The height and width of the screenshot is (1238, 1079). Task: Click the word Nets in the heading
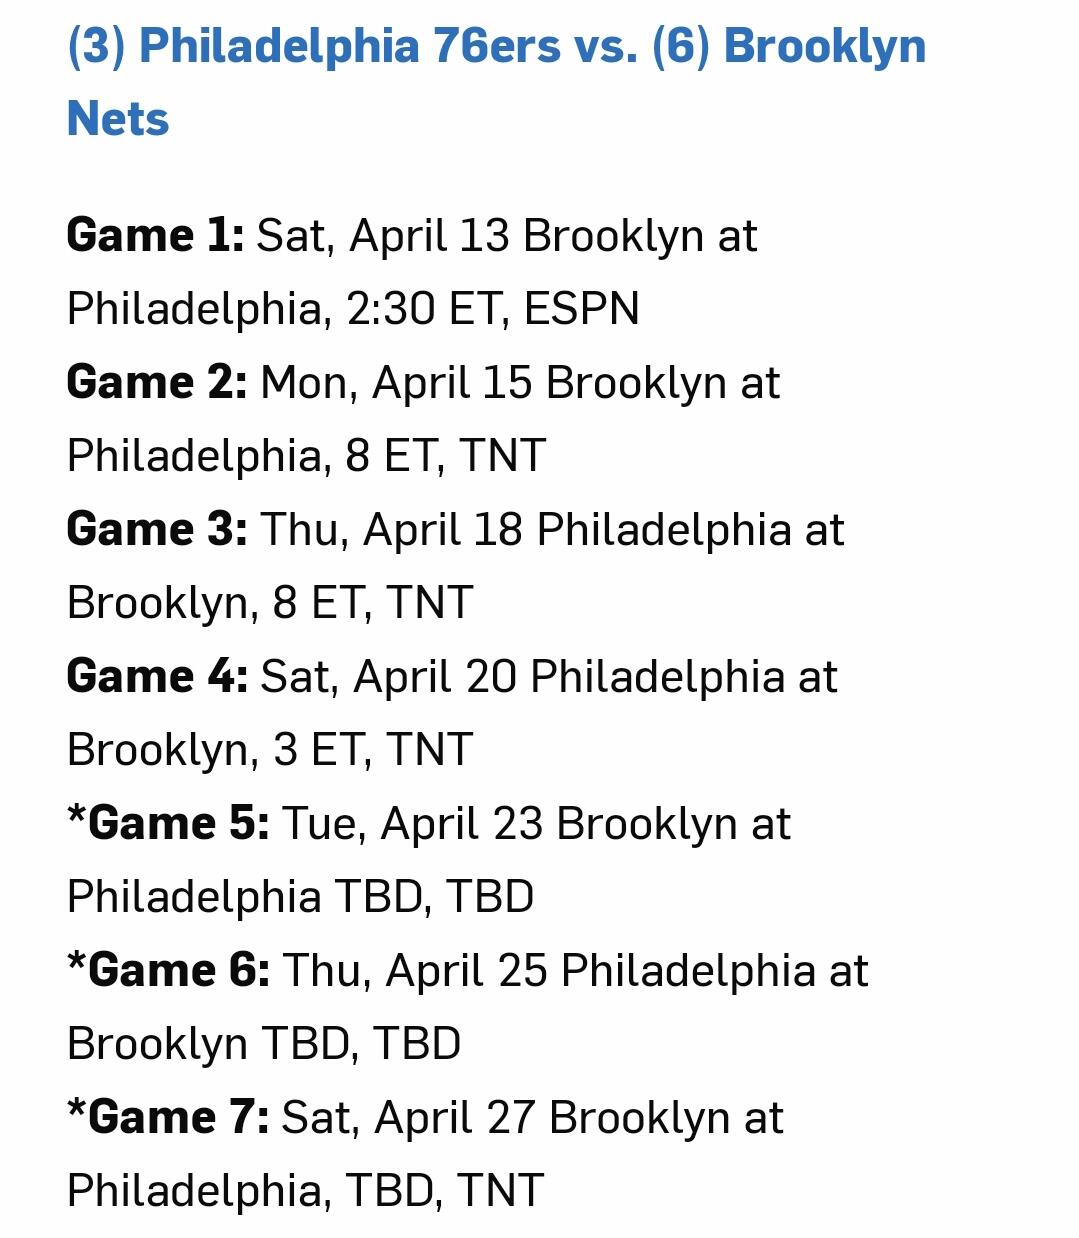coord(118,119)
